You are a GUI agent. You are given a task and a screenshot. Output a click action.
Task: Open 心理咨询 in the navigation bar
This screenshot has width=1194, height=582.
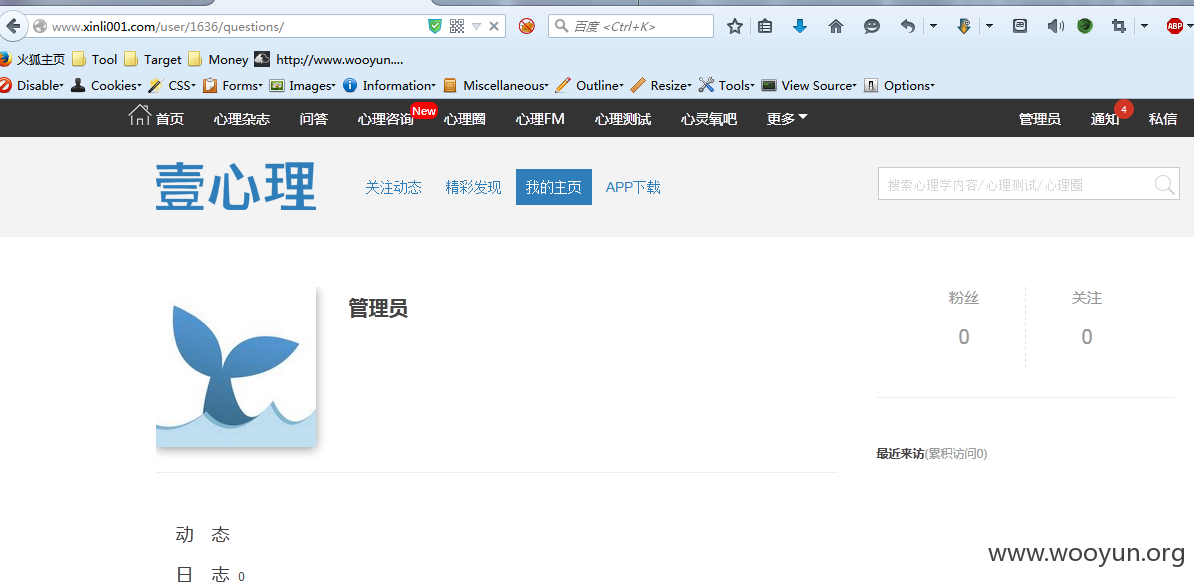[x=385, y=119]
